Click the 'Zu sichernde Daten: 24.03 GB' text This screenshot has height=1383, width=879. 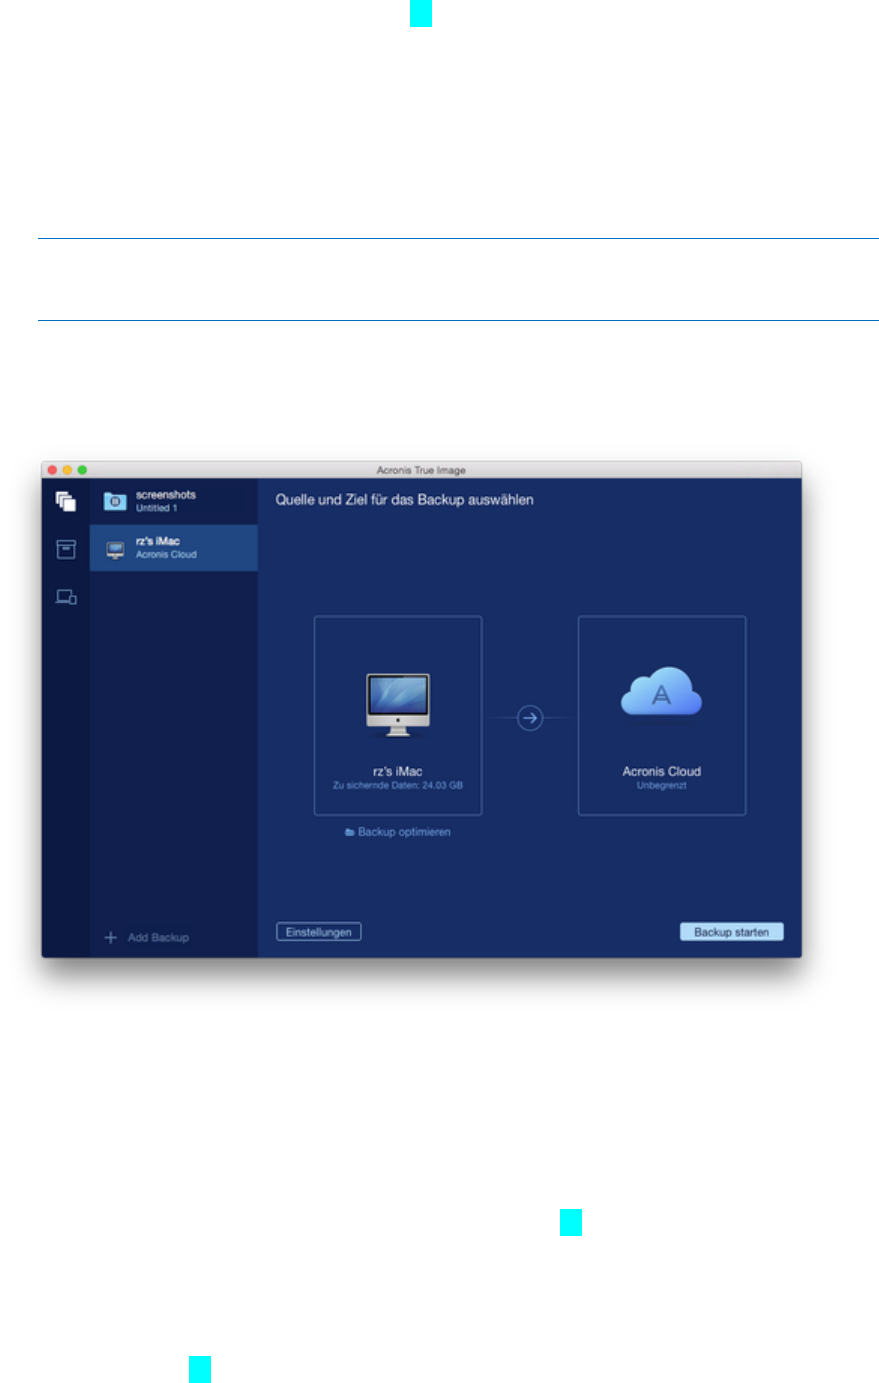click(x=398, y=786)
